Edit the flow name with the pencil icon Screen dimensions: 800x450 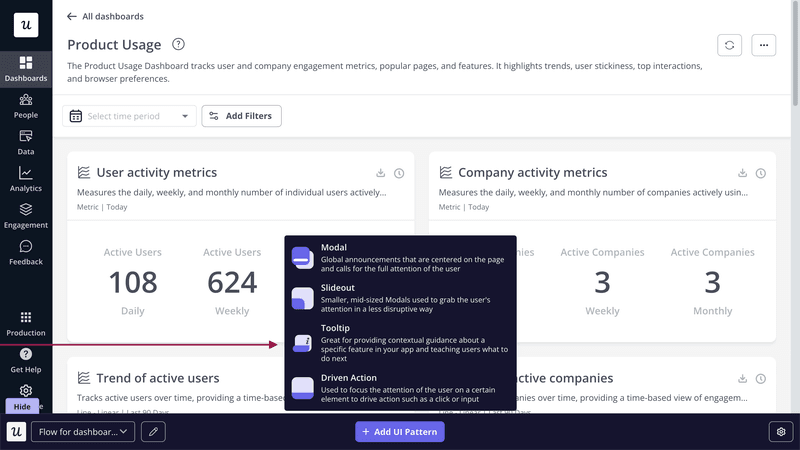[153, 432]
